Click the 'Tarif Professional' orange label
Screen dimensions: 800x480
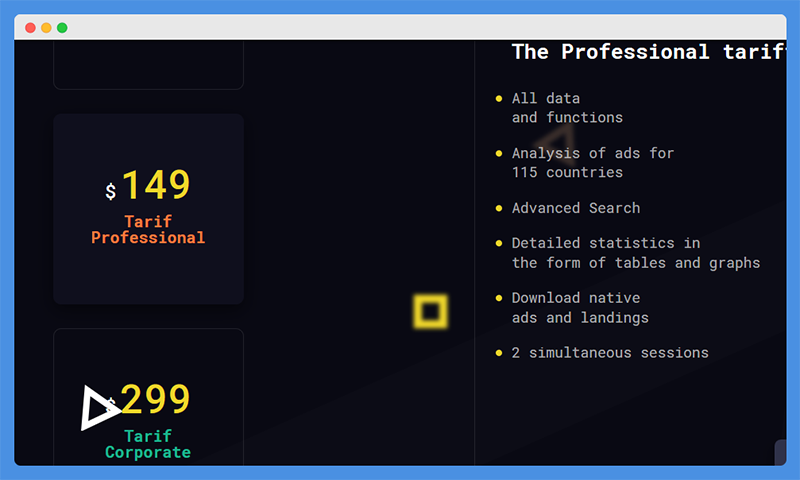148,230
